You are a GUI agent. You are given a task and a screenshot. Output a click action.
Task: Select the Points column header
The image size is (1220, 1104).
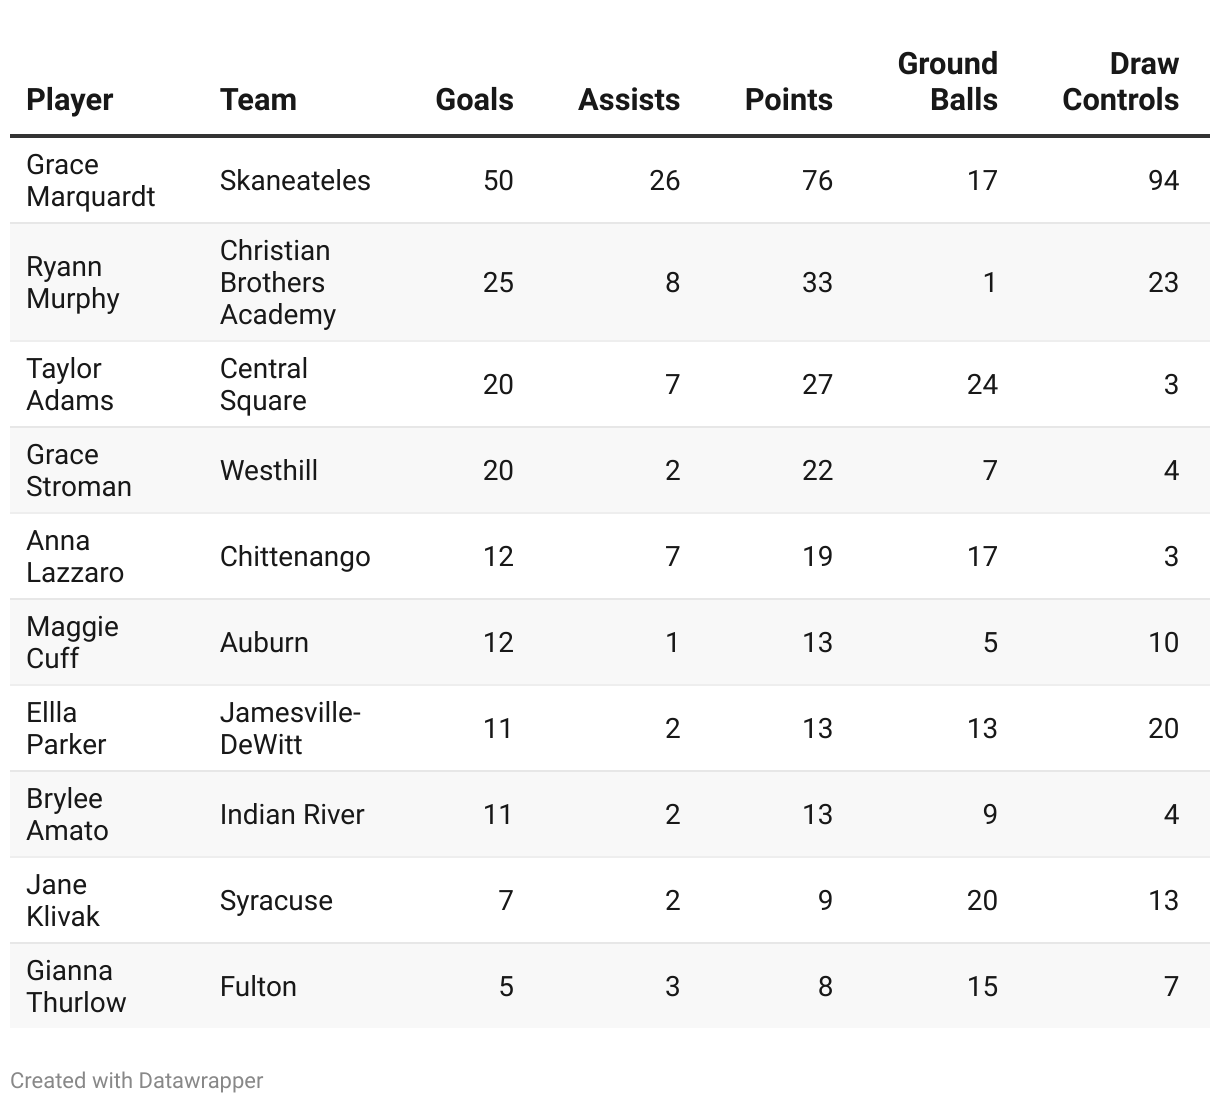[788, 100]
